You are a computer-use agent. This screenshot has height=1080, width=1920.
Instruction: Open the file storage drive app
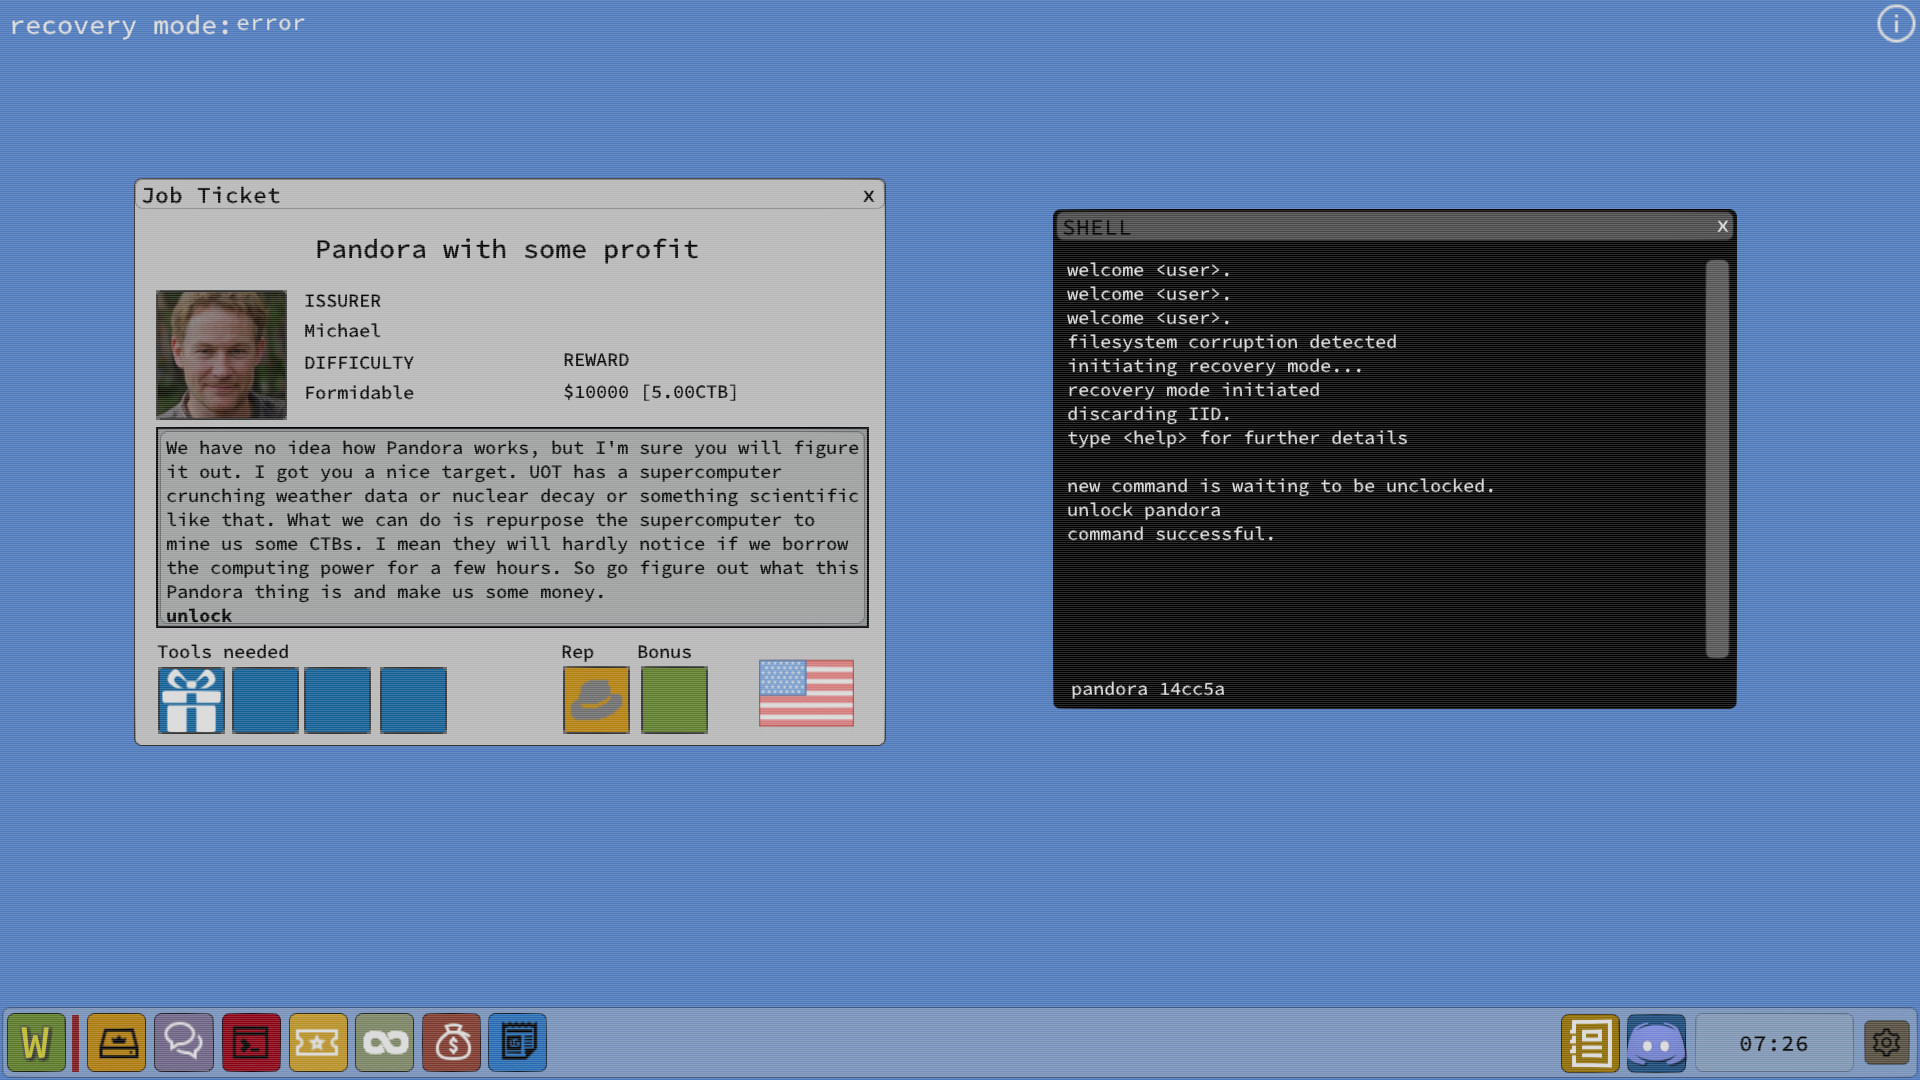click(x=117, y=1042)
